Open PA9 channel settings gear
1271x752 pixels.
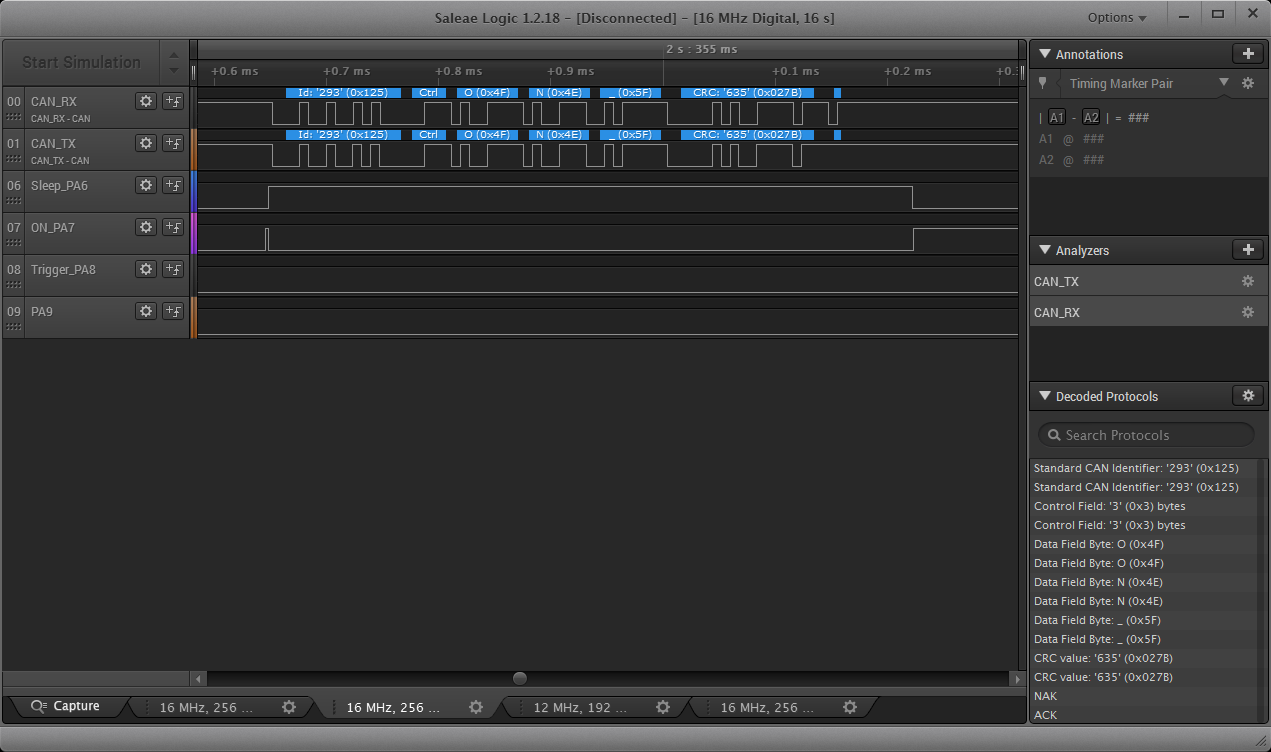pos(146,311)
